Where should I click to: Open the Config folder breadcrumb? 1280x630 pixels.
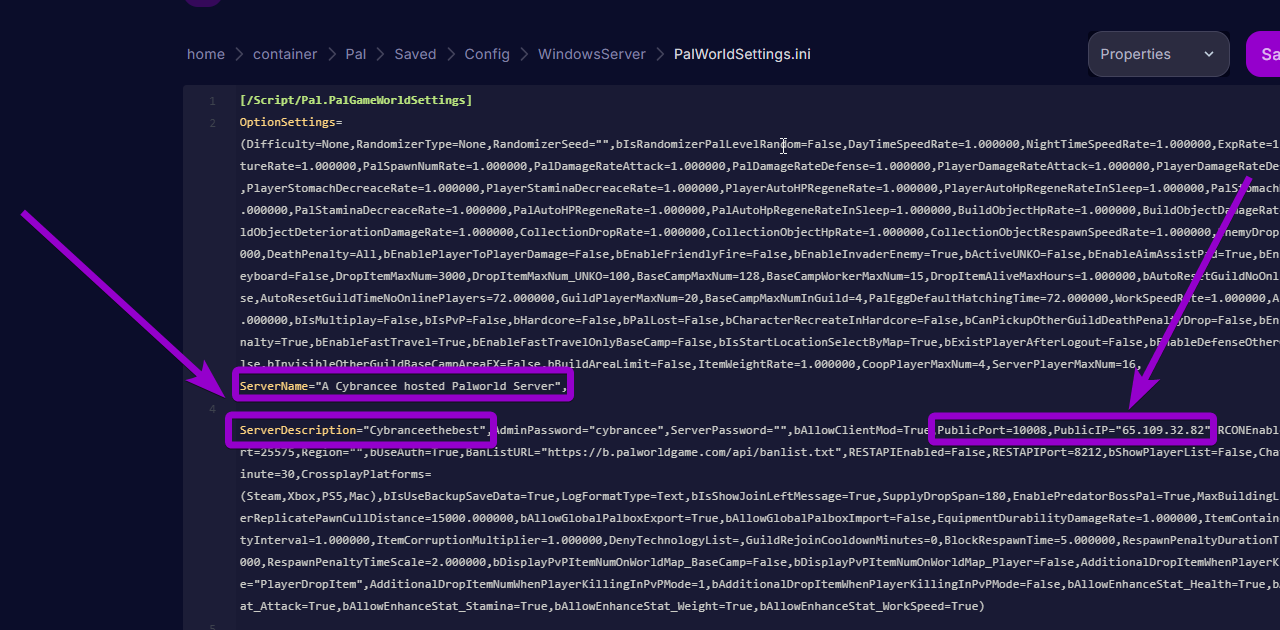487,54
